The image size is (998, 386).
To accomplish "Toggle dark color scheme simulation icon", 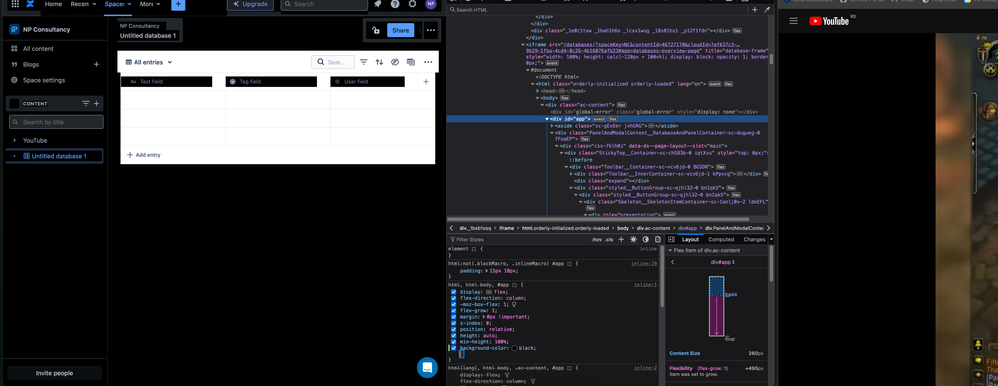I will click(x=645, y=239).
